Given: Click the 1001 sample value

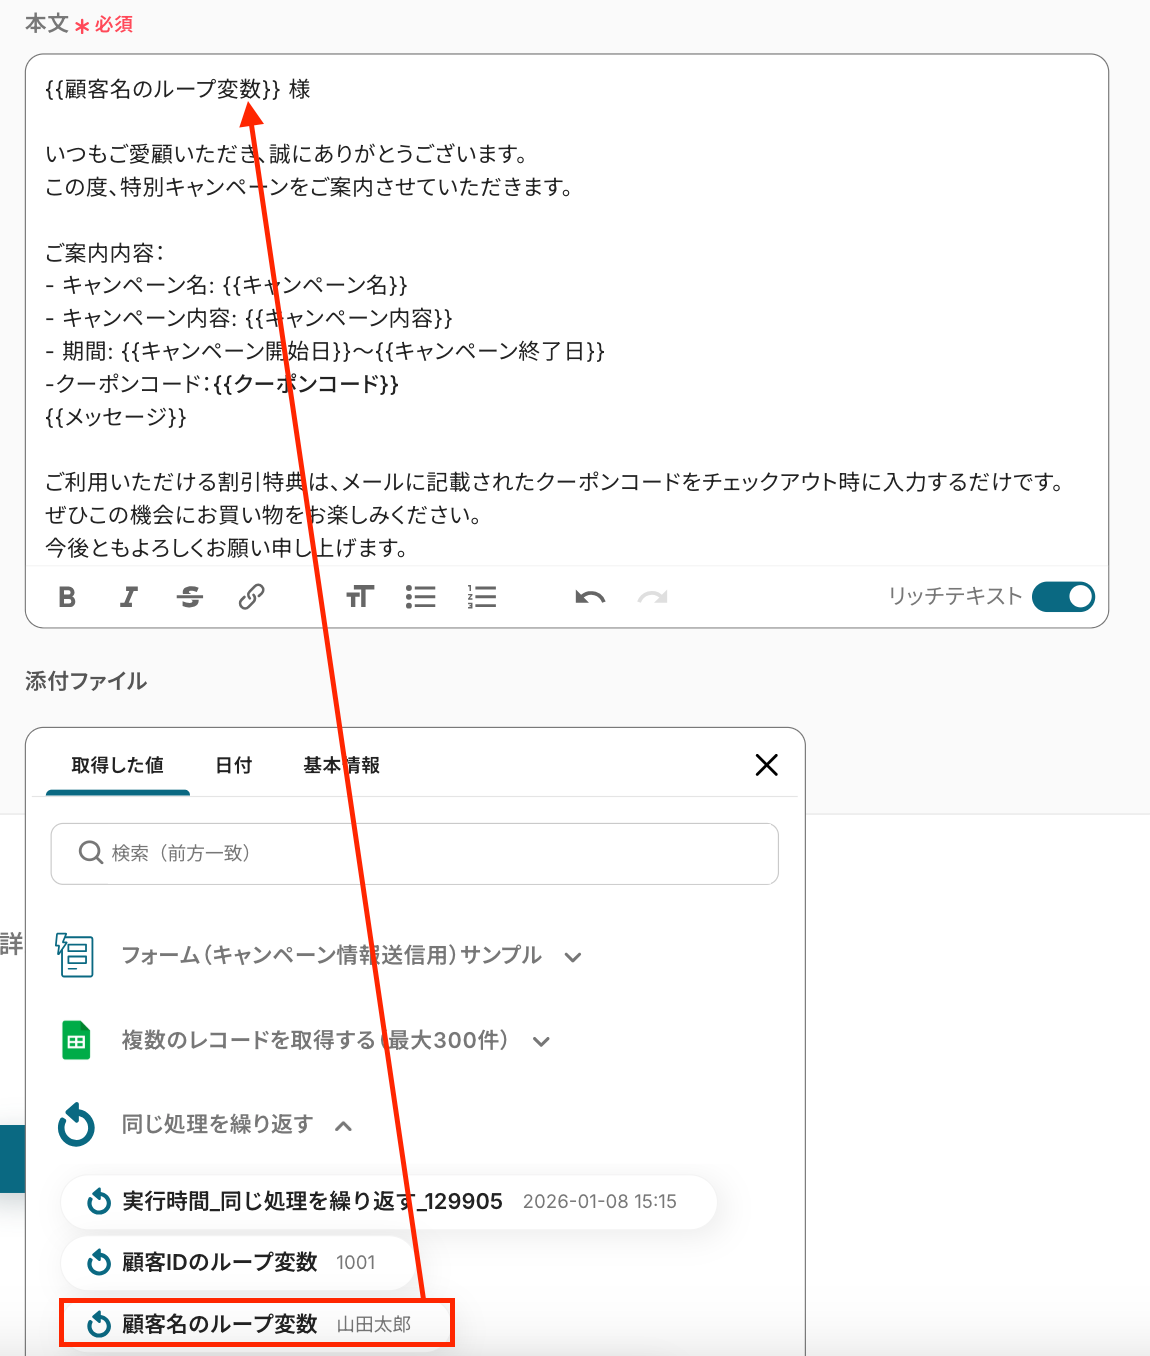Looking at the screenshot, I should (356, 1262).
